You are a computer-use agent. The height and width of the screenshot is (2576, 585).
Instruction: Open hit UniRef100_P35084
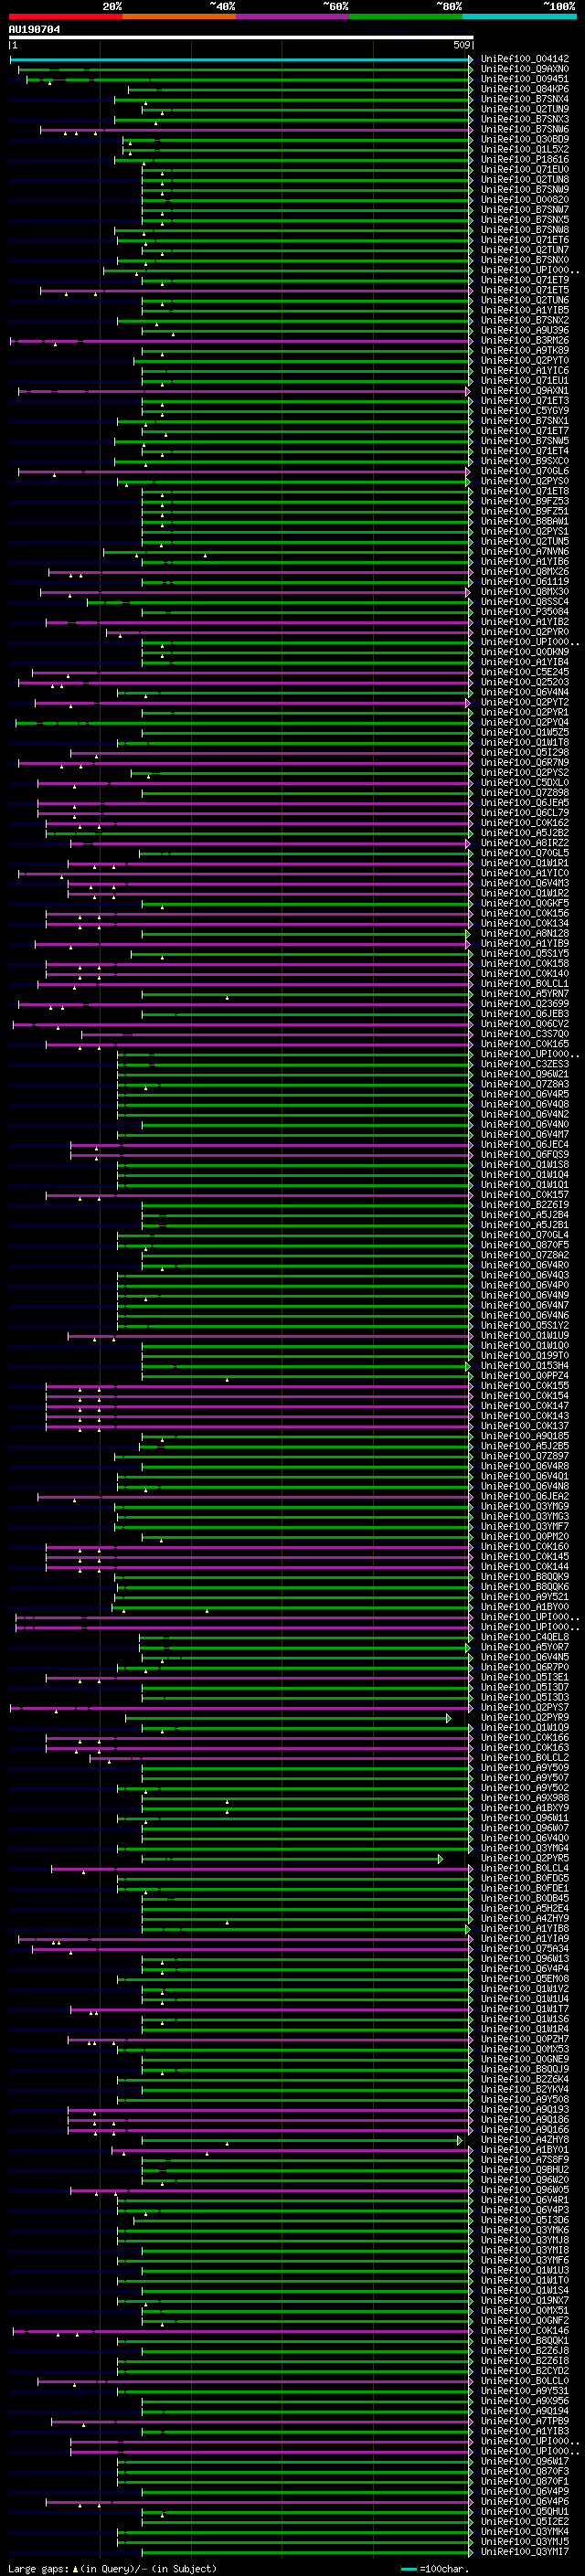click(525, 611)
